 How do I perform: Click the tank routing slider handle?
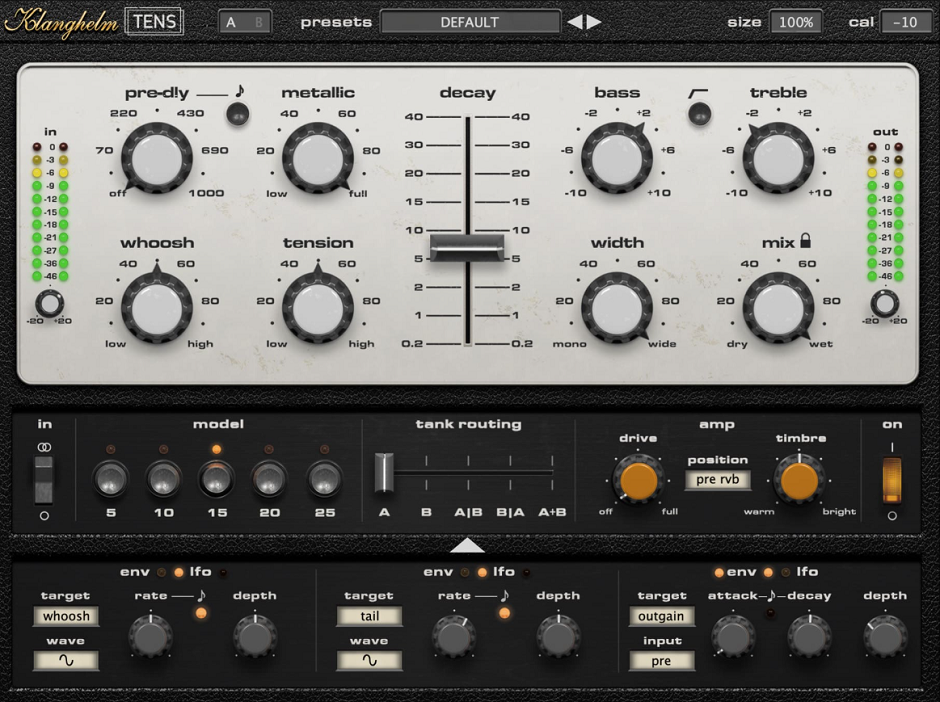384,472
